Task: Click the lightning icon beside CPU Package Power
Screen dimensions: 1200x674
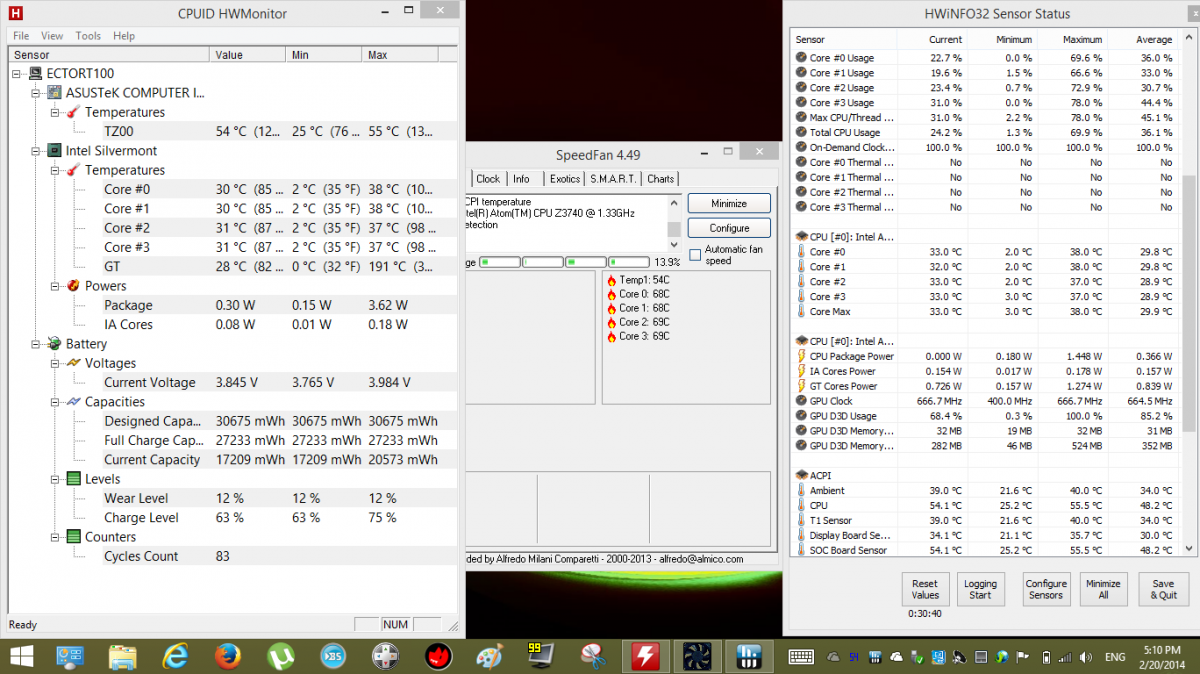Action: (x=801, y=356)
